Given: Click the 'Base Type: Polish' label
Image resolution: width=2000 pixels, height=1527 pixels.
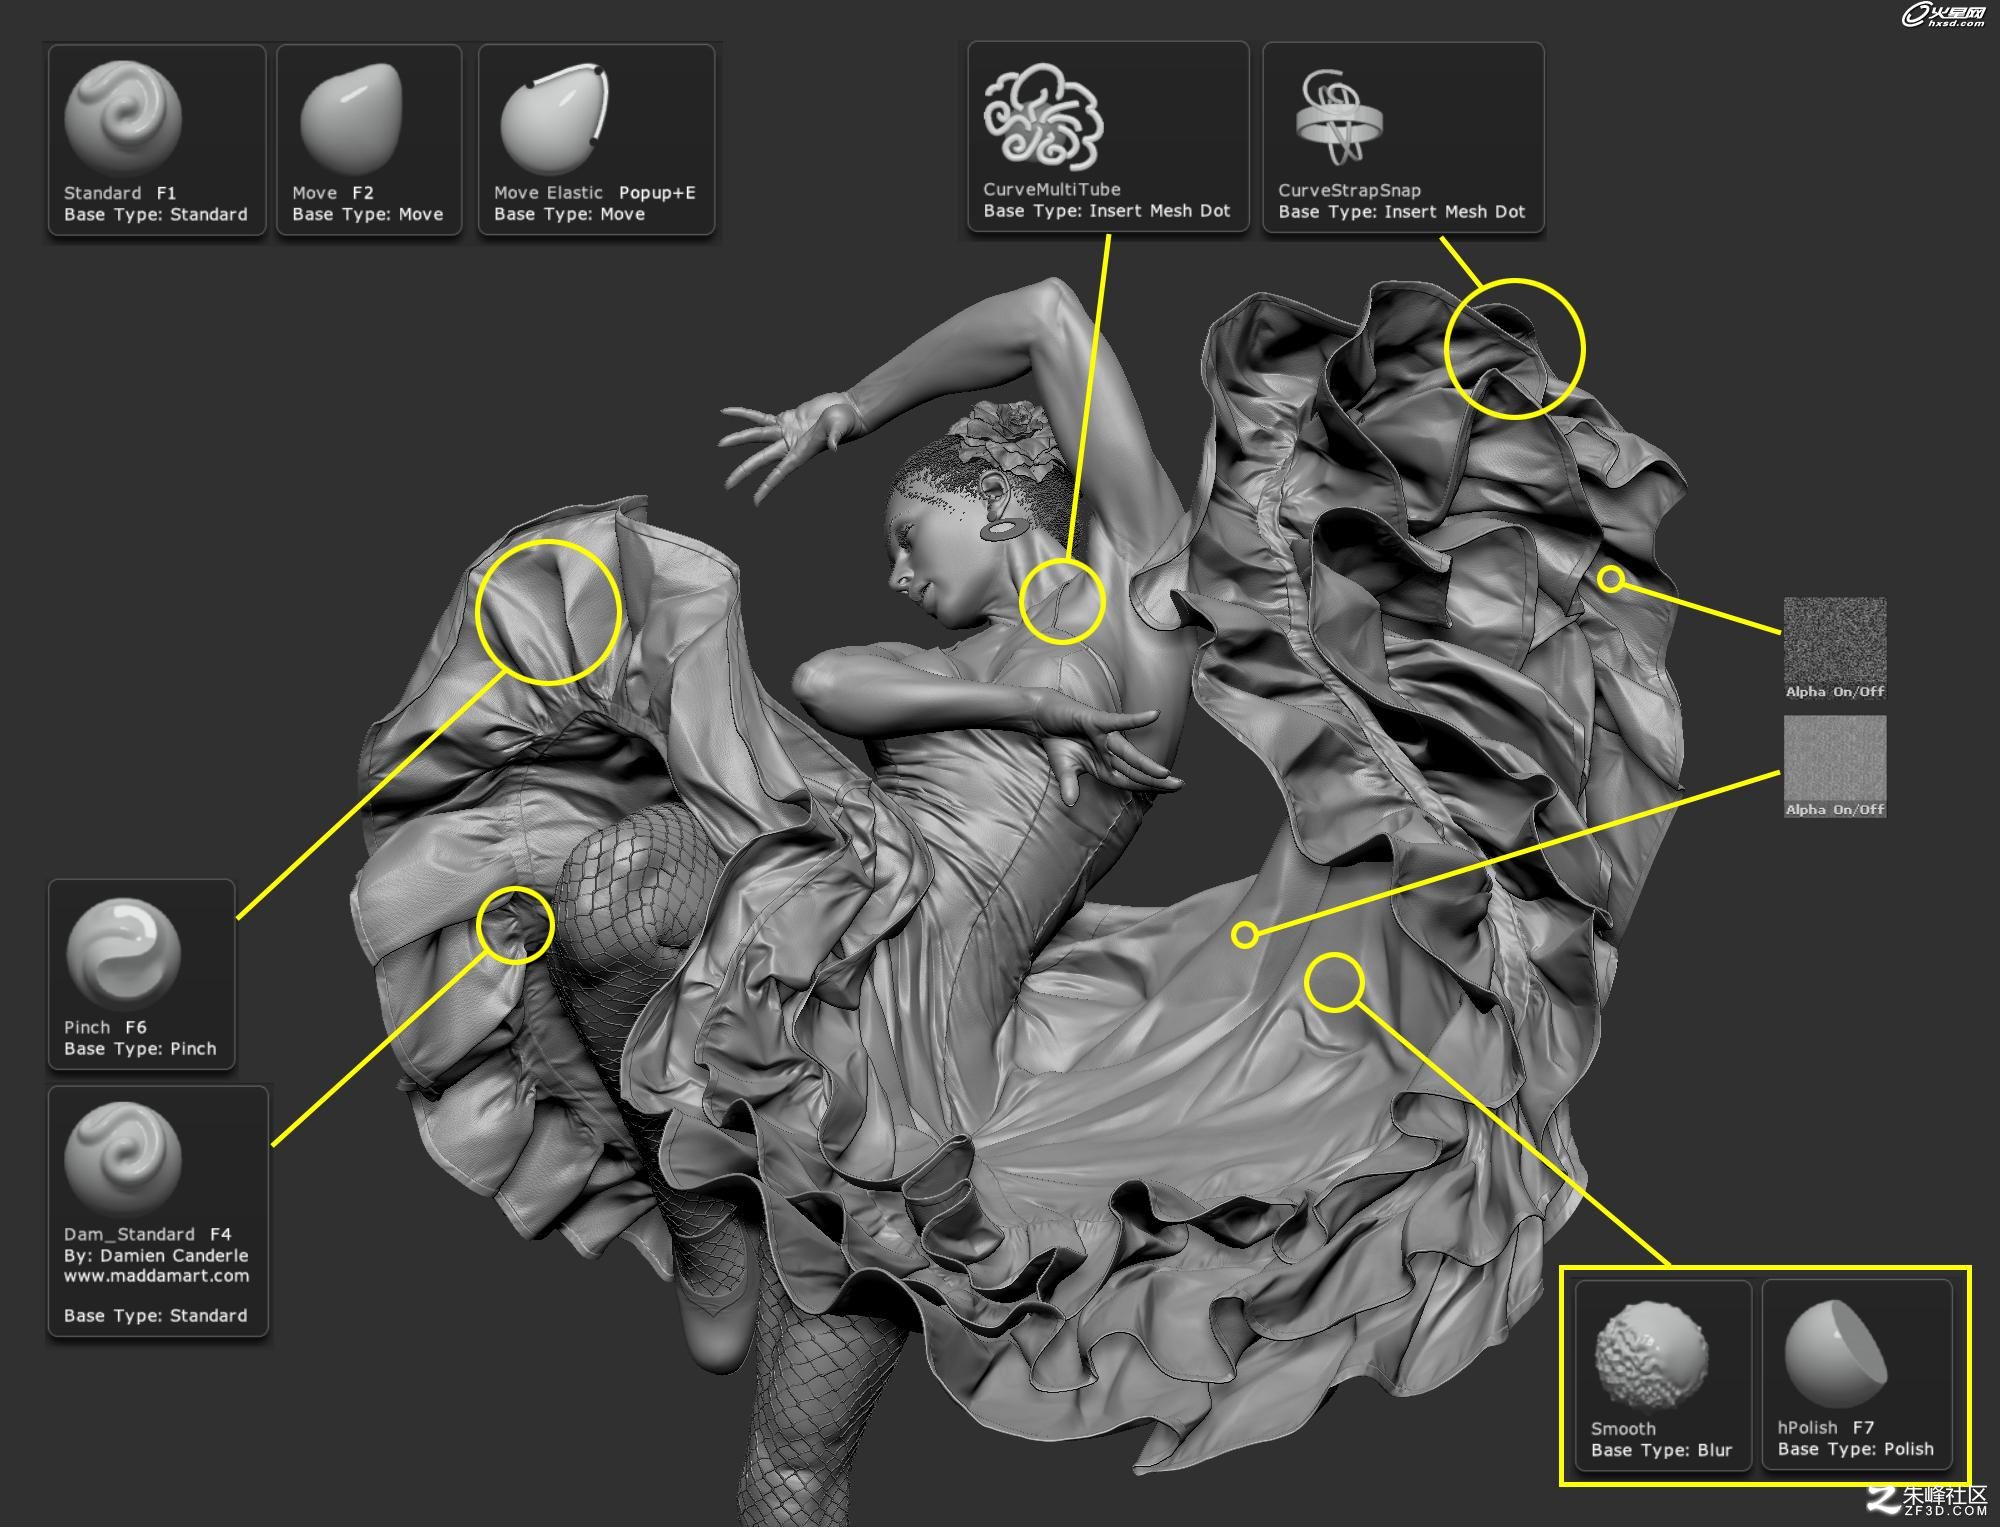Looking at the screenshot, I should (1856, 1449).
